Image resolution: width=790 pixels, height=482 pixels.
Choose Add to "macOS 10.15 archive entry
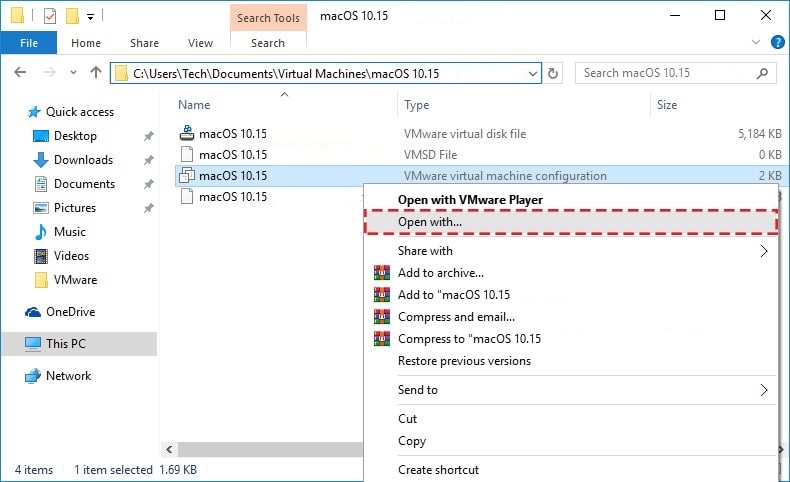453,295
